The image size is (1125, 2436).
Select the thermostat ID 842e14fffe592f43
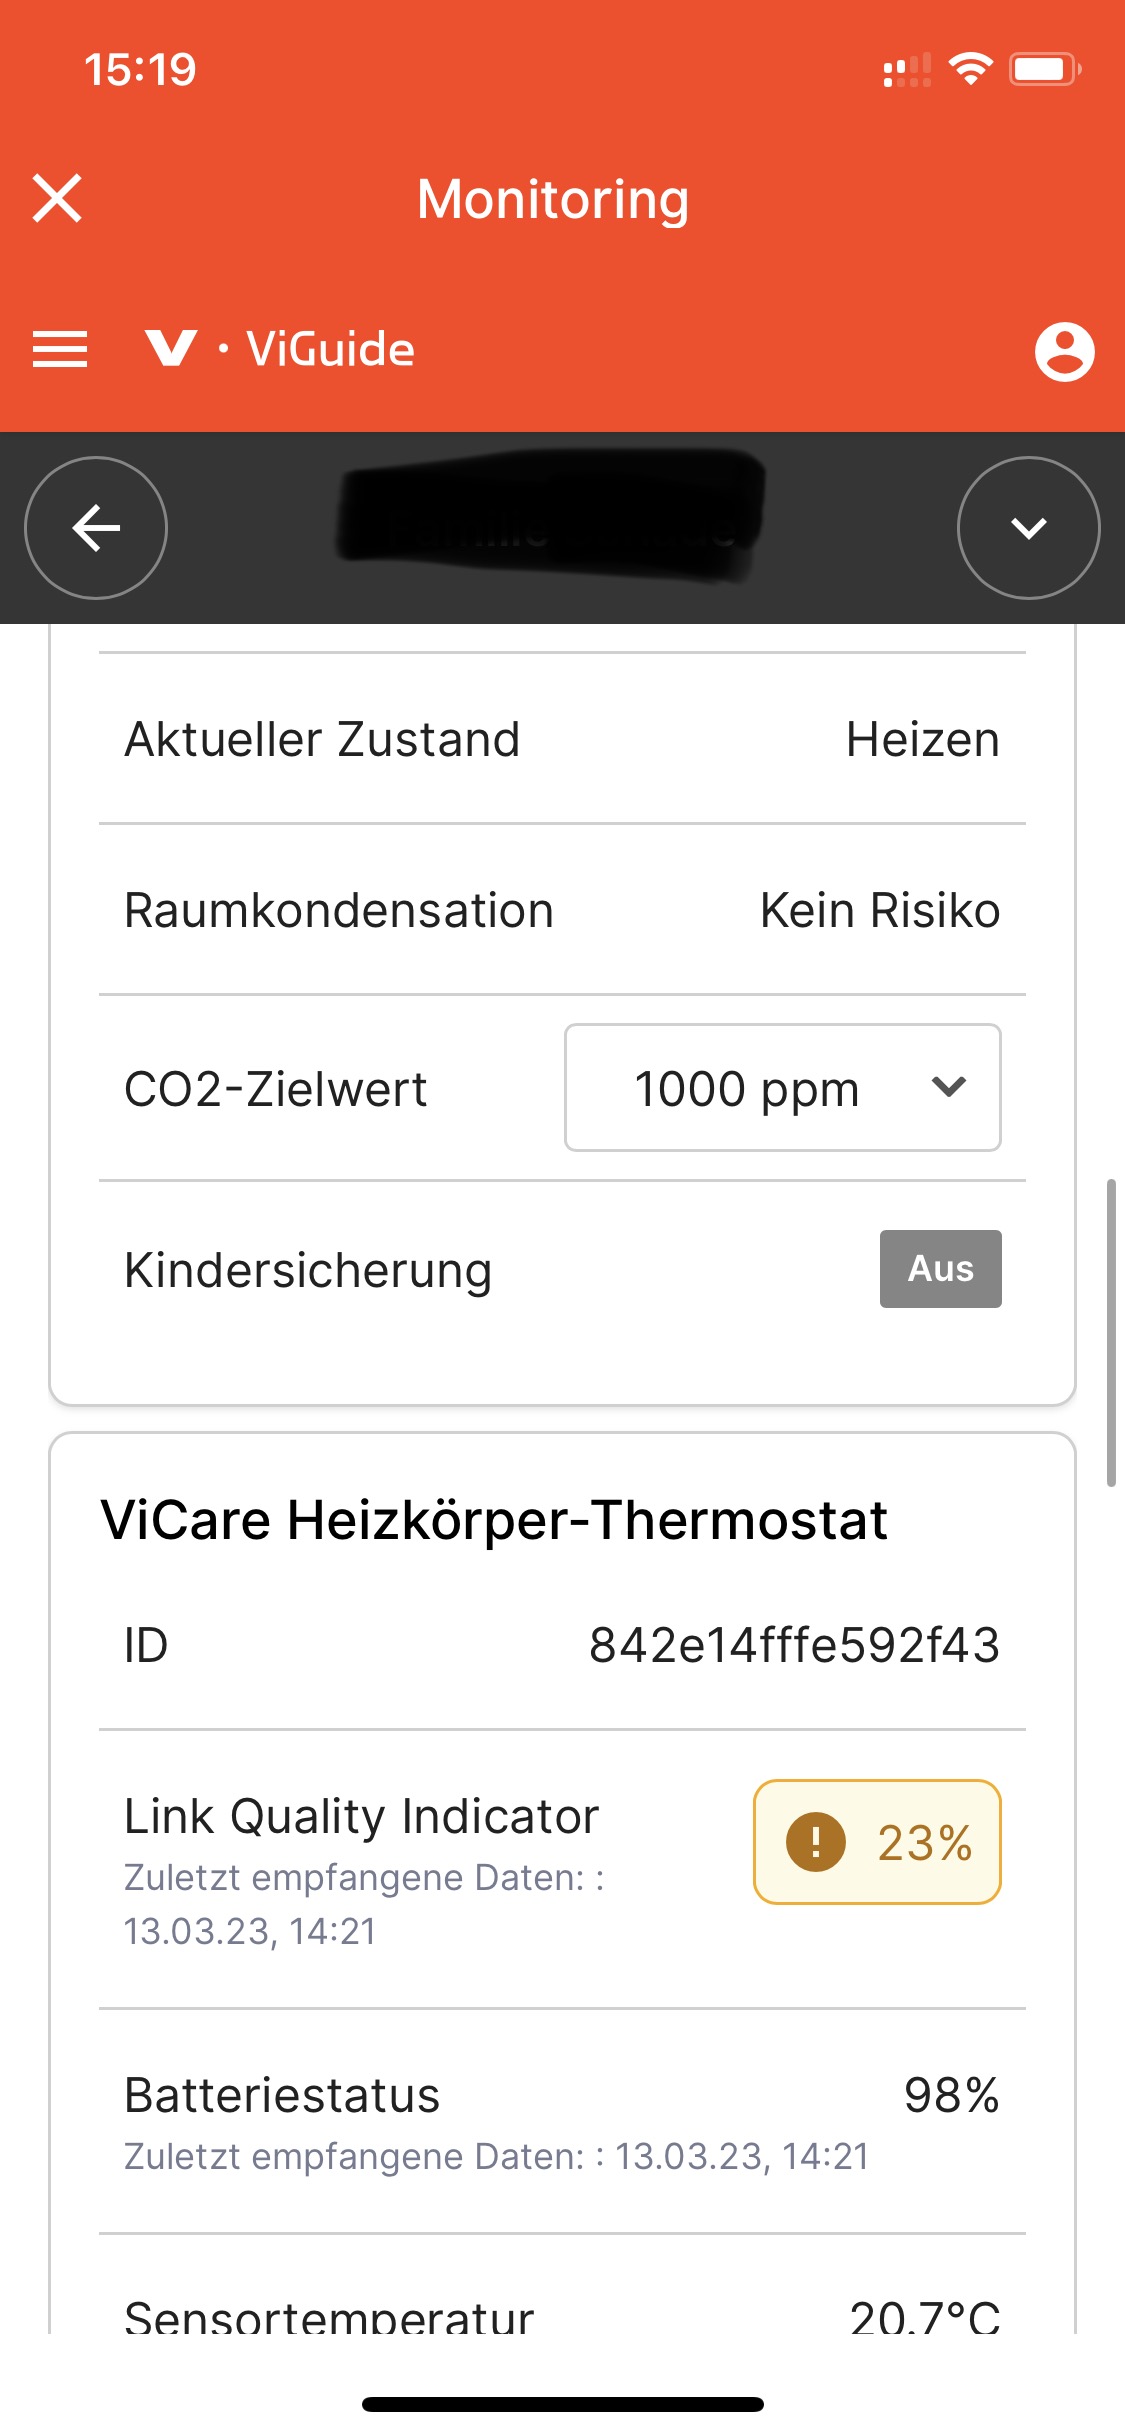[x=794, y=1645]
